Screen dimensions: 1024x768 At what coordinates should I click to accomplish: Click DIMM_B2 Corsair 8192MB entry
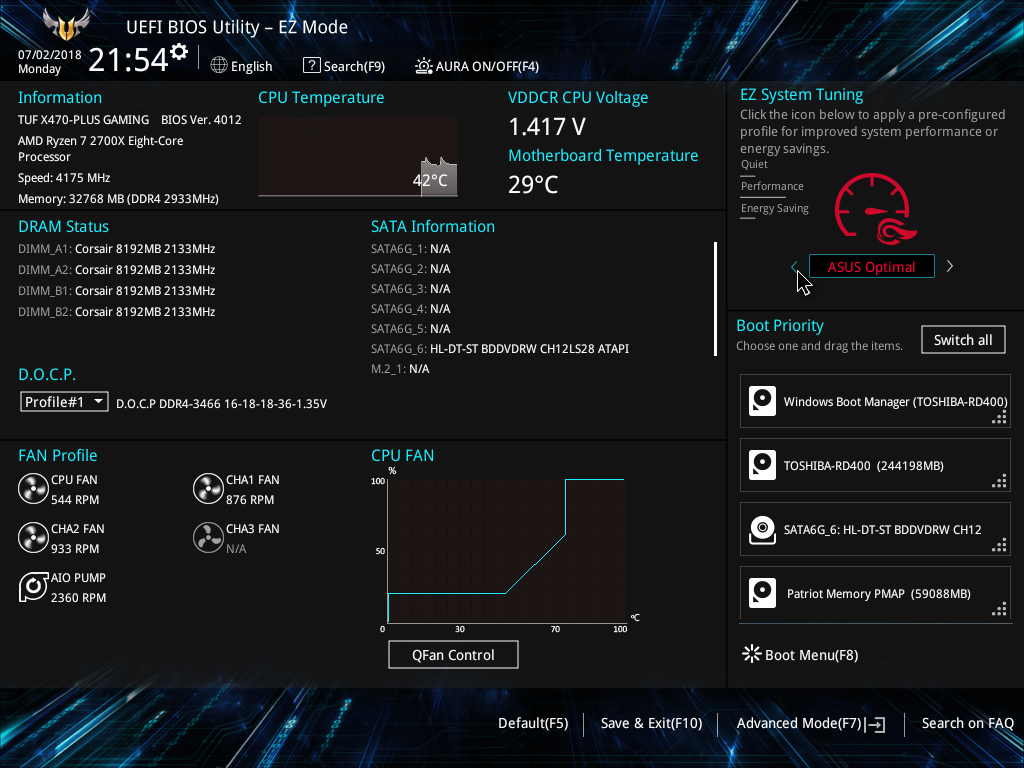point(117,312)
